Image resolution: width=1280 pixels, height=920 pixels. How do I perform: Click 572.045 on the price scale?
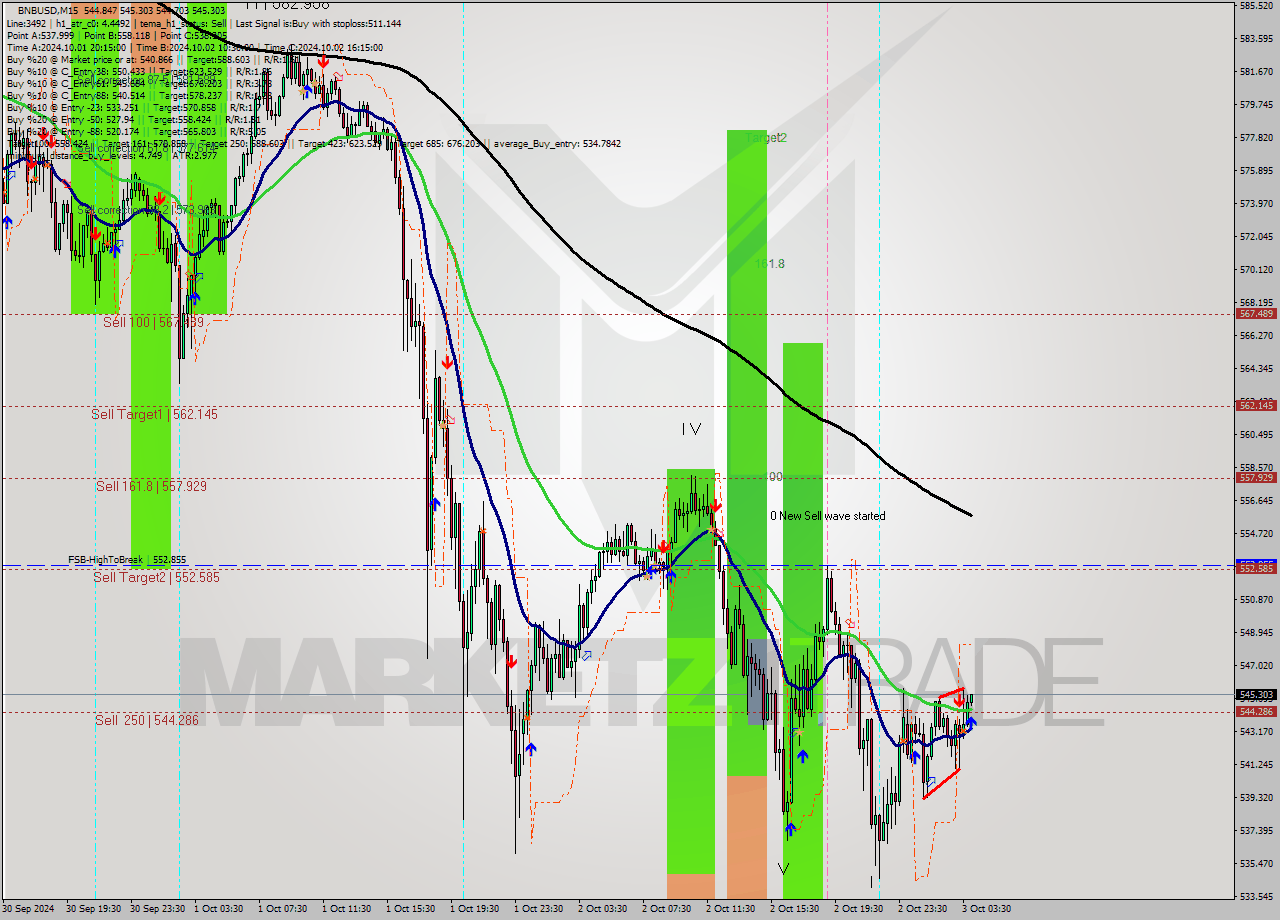pos(1256,237)
